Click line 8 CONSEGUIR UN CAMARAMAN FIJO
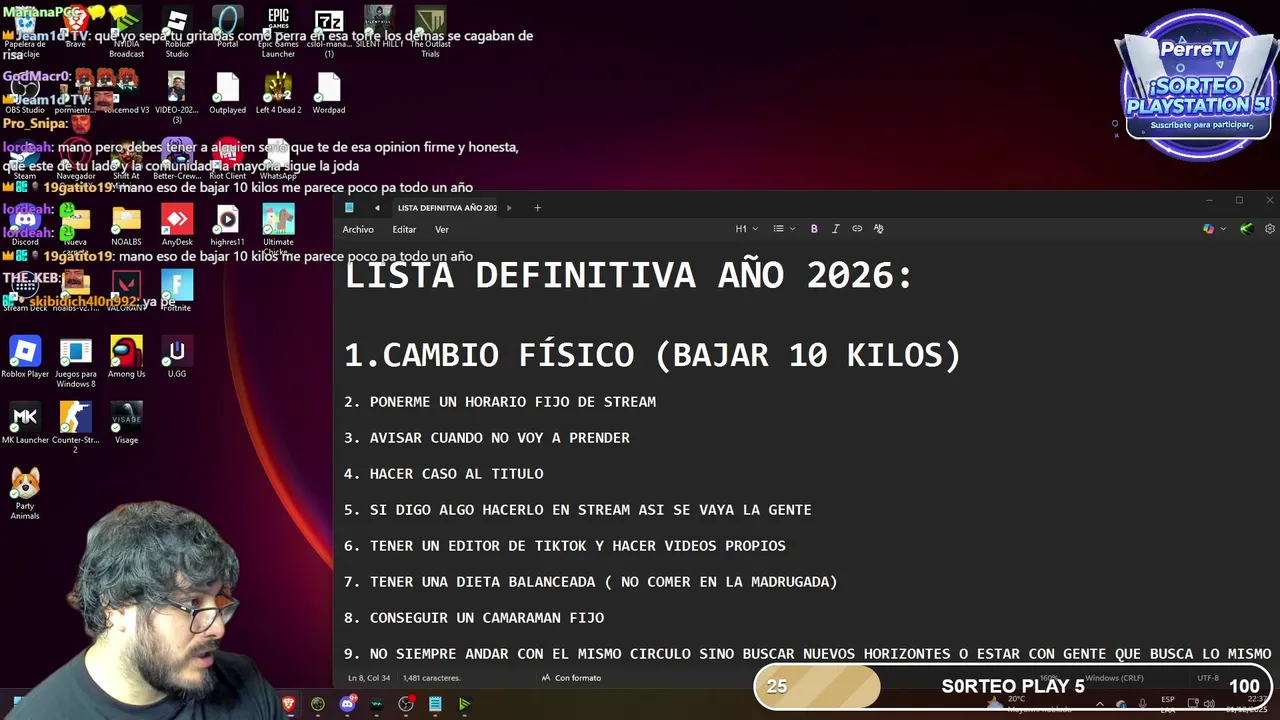 [x=474, y=618]
